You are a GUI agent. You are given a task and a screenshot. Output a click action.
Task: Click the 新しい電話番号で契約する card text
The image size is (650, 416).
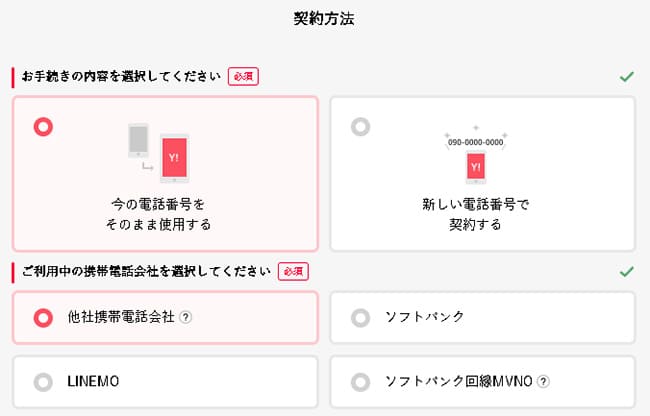click(x=476, y=214)
